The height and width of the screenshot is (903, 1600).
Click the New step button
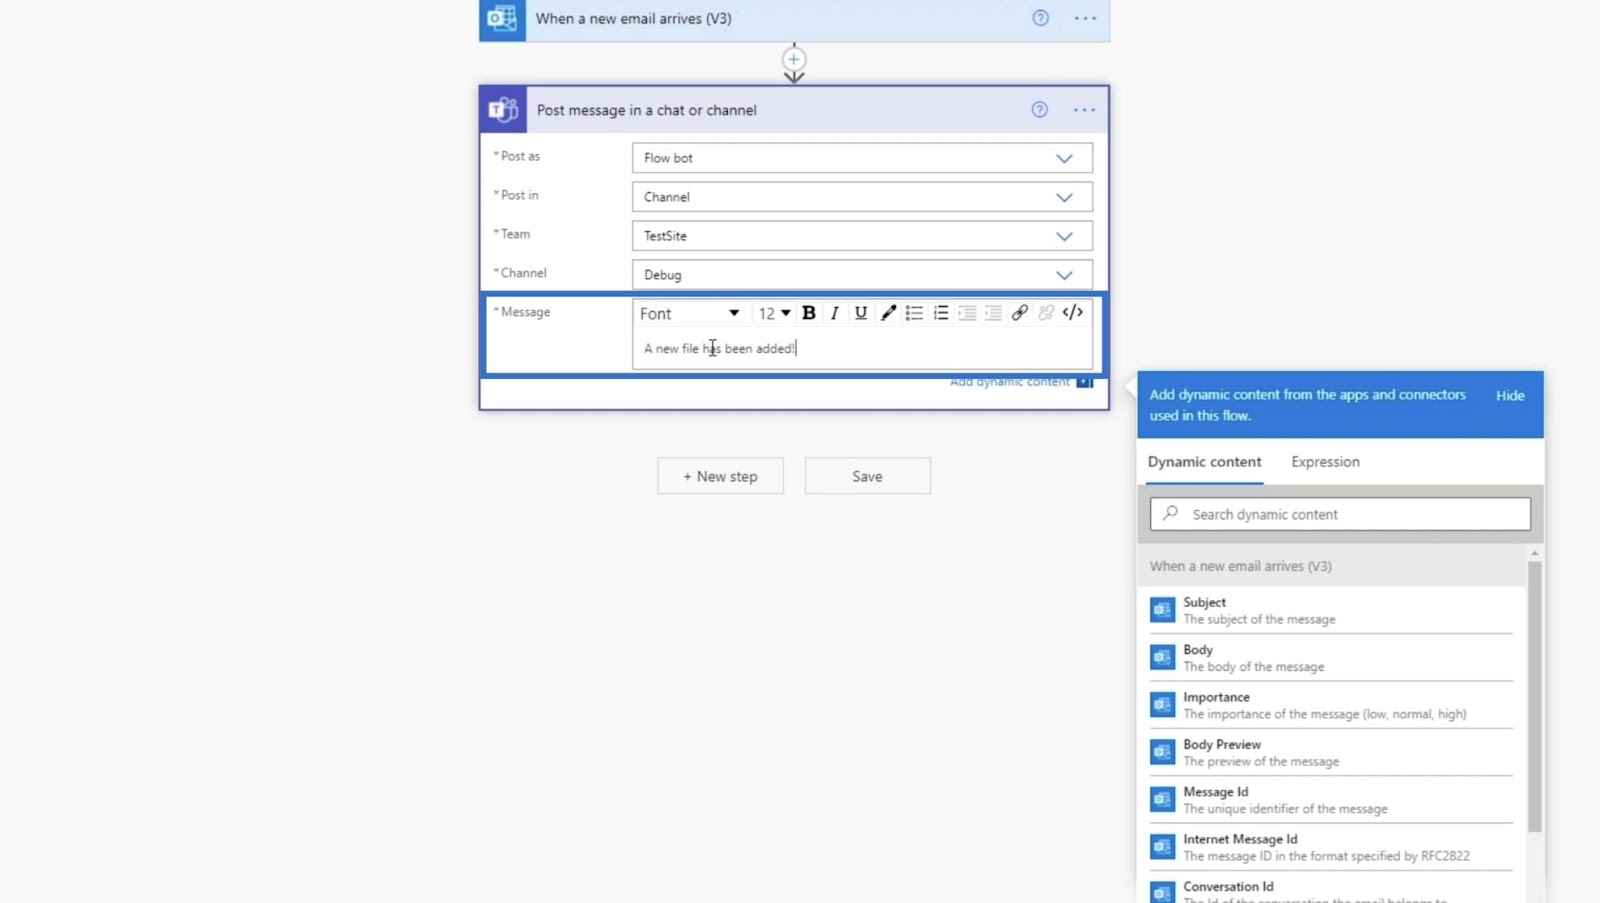point(720,476)
